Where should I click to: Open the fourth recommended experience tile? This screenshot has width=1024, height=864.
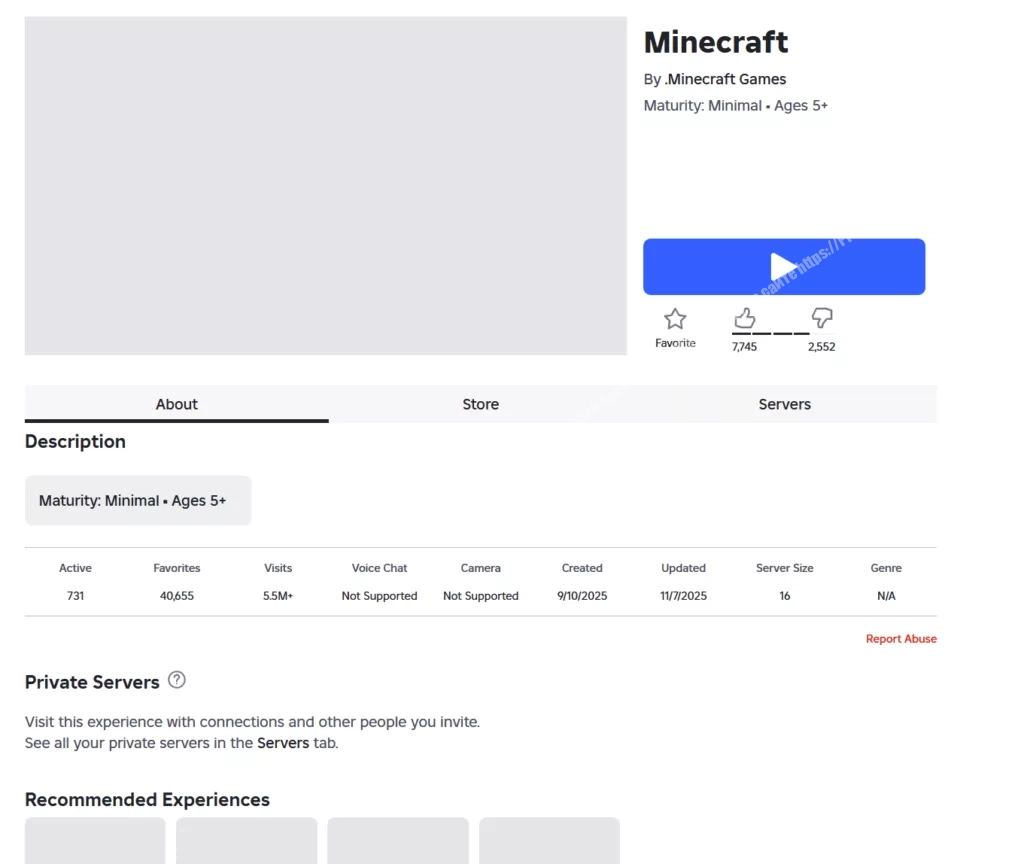(549, 840)
